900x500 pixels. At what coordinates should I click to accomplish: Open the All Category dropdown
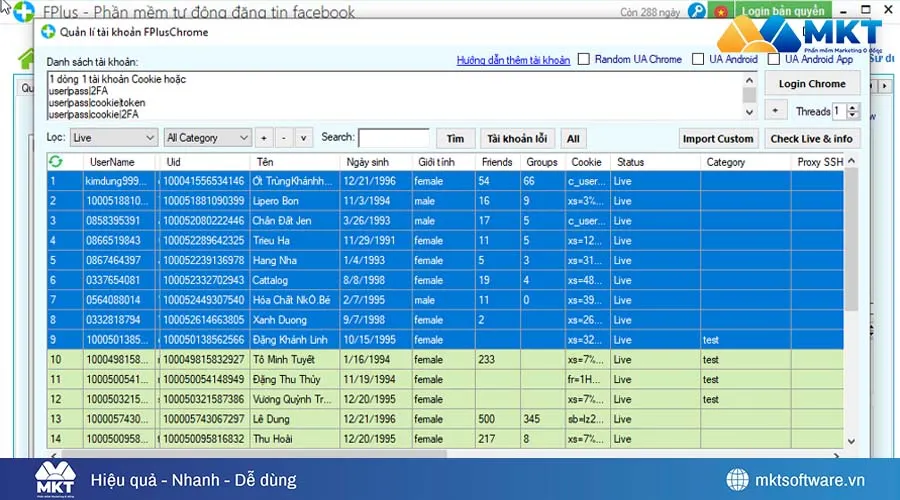click(207, 138)
